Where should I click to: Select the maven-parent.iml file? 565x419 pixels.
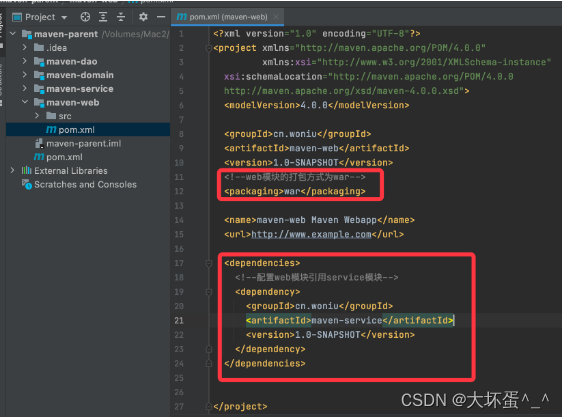point(88,143)
